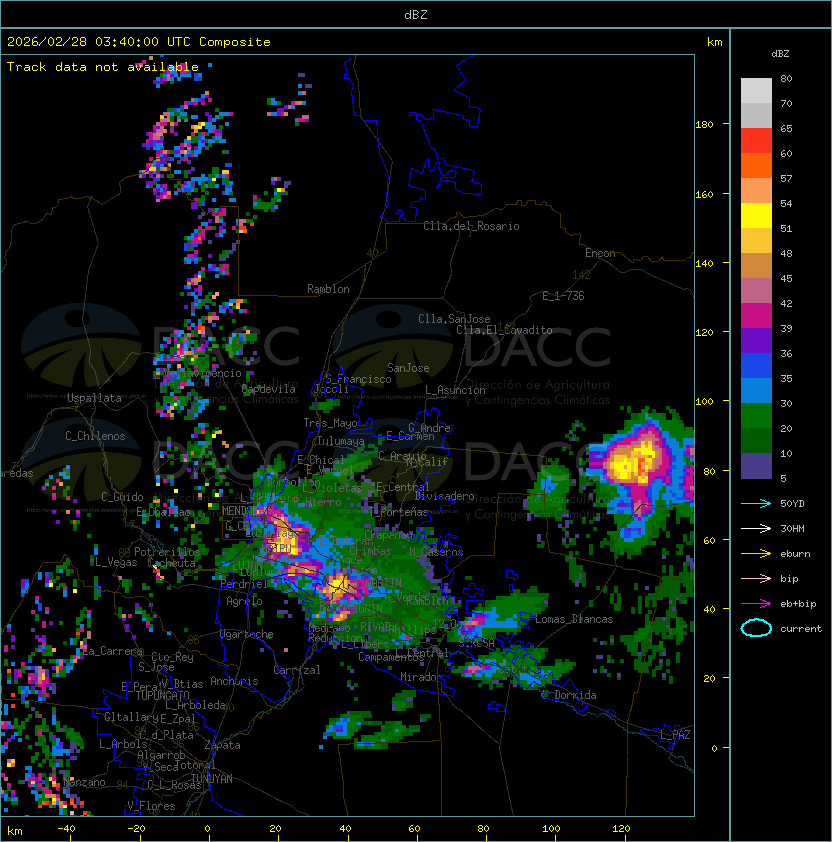The width and height of the screenshot is (832, 842).
Task: Click the 'L_Asuncion' map label
Action: coord(455,390)
